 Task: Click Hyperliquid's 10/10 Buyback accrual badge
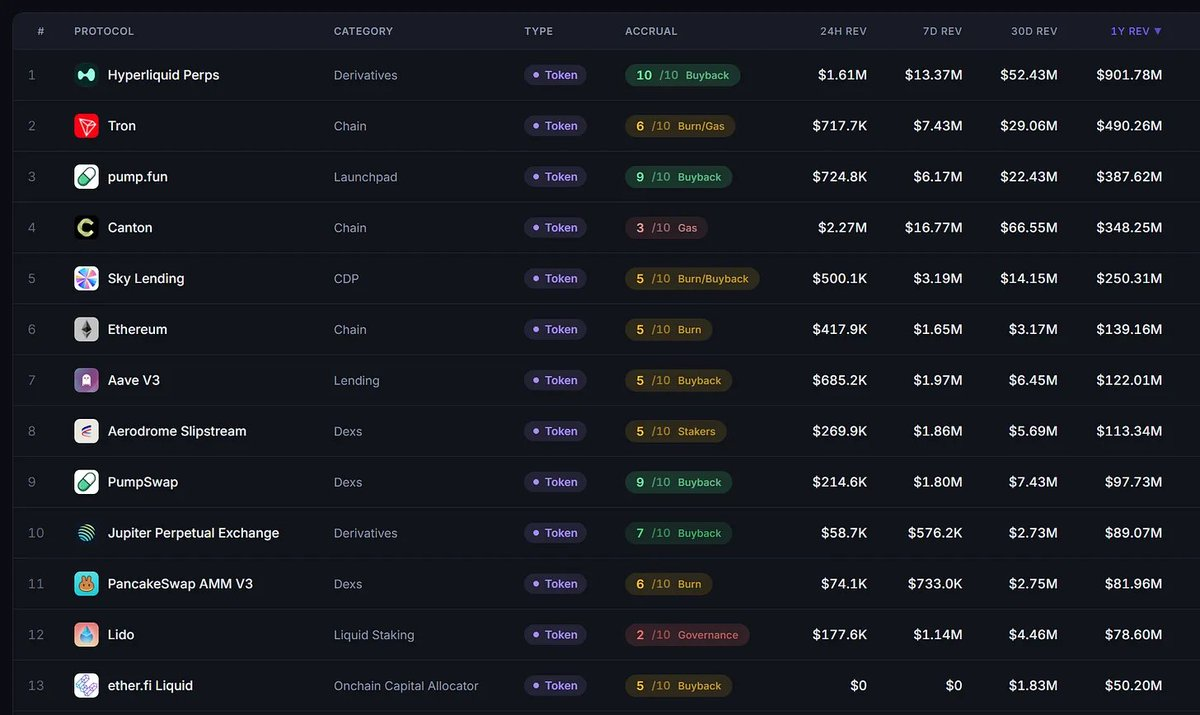[682, 75]
